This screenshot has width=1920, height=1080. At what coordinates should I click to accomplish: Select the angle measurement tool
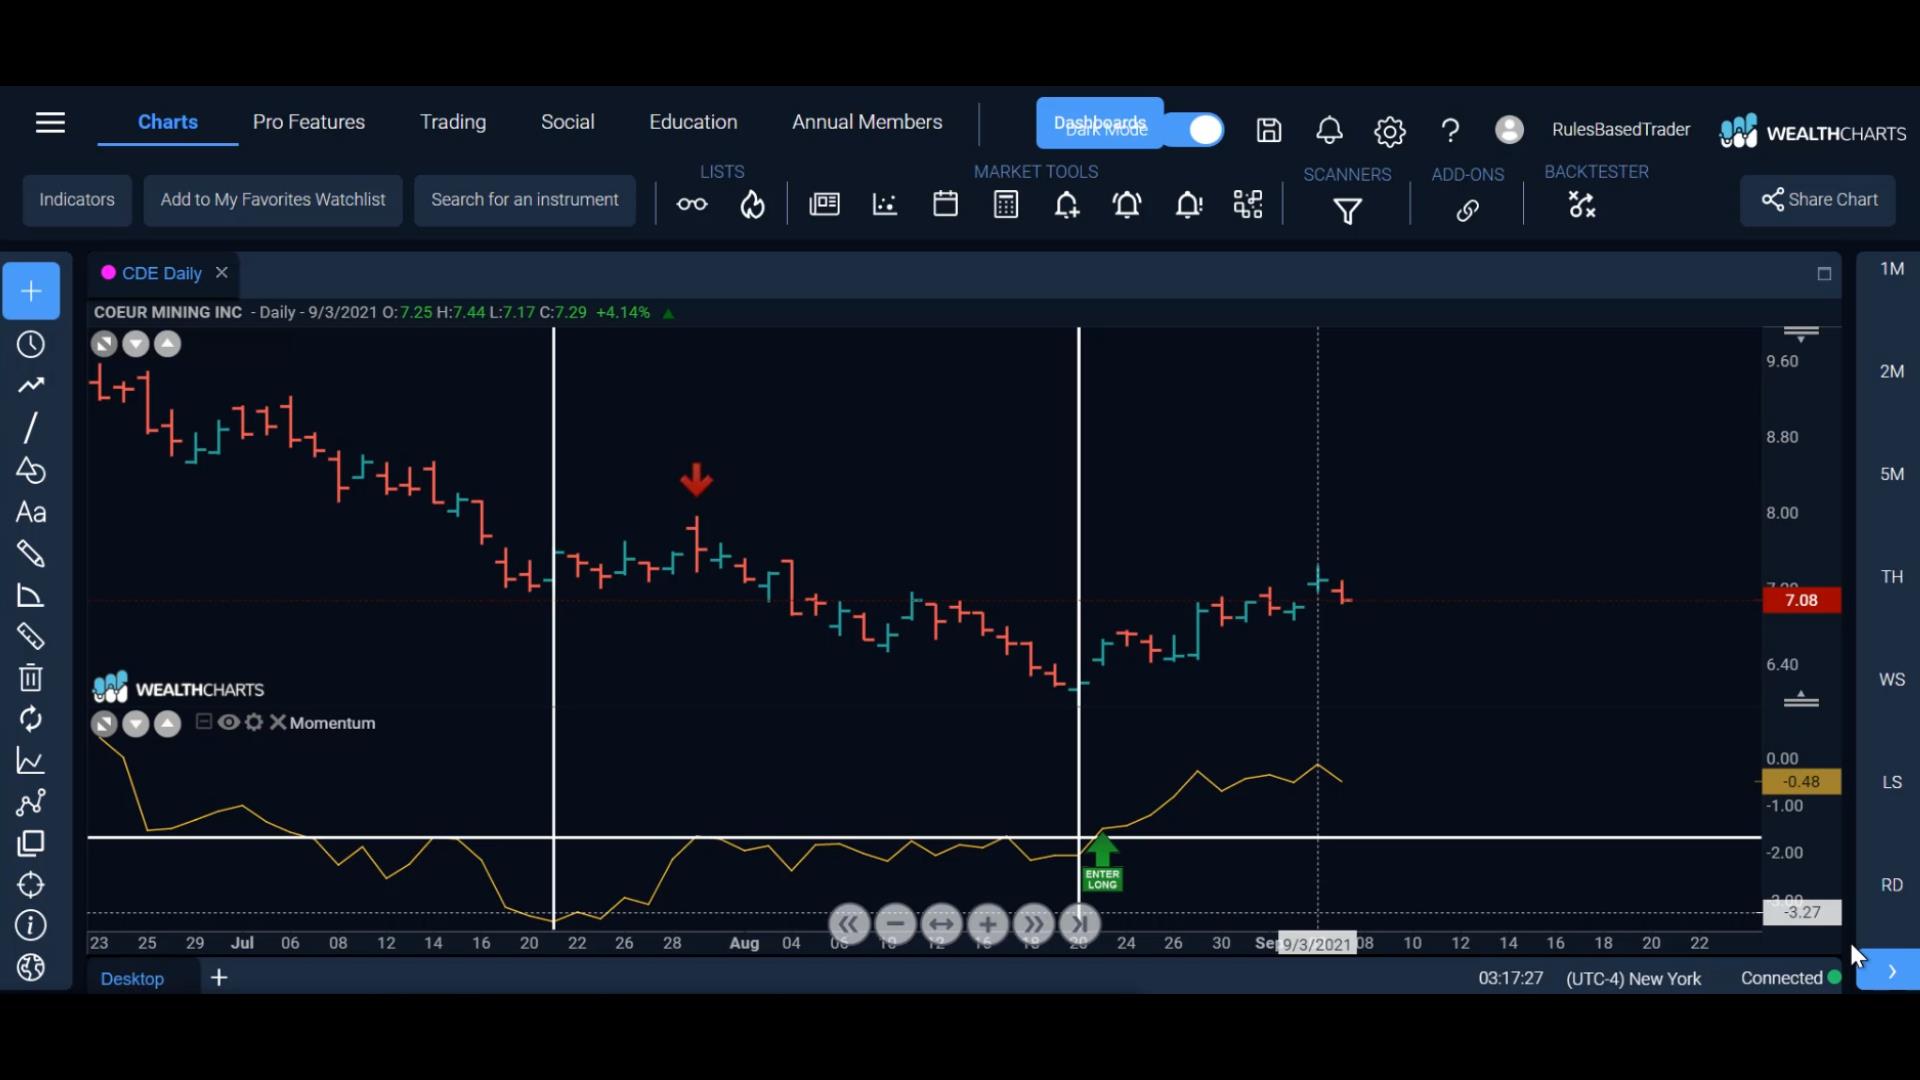click(31, 596)
